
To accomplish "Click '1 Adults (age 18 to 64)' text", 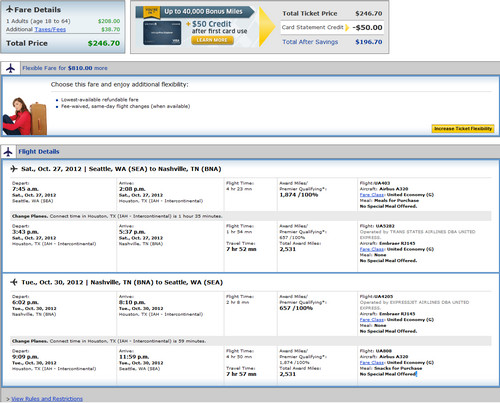I will tap(38, 21).
